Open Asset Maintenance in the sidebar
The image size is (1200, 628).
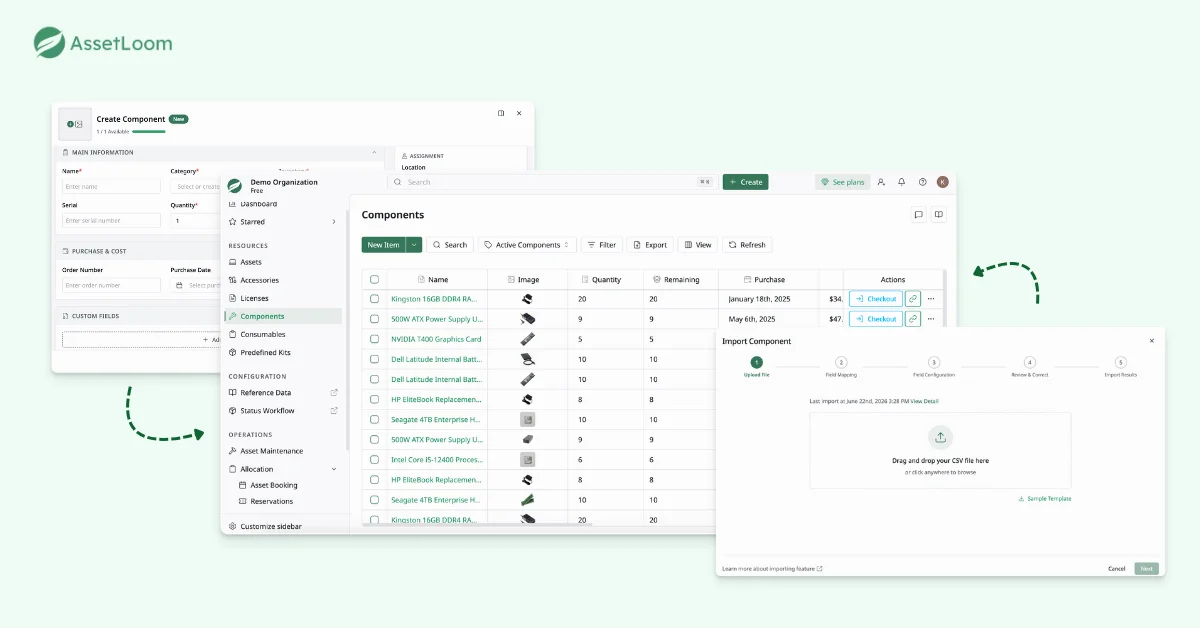point(271,451)
